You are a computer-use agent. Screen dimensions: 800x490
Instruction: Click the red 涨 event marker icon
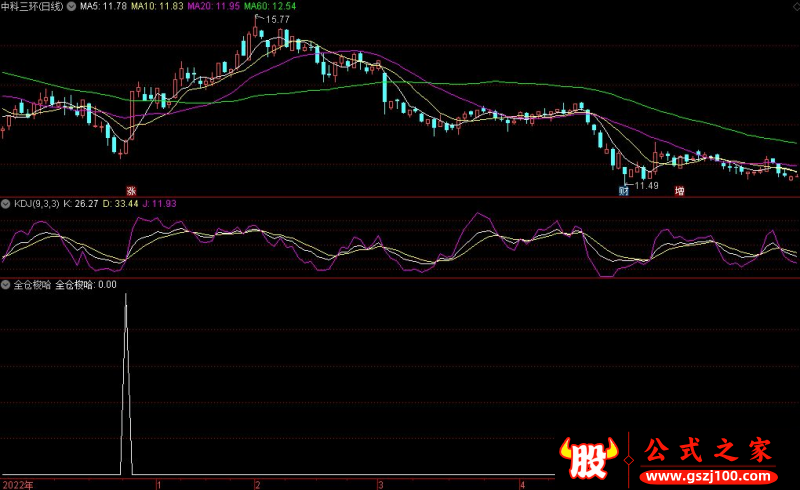pos(129,190)
